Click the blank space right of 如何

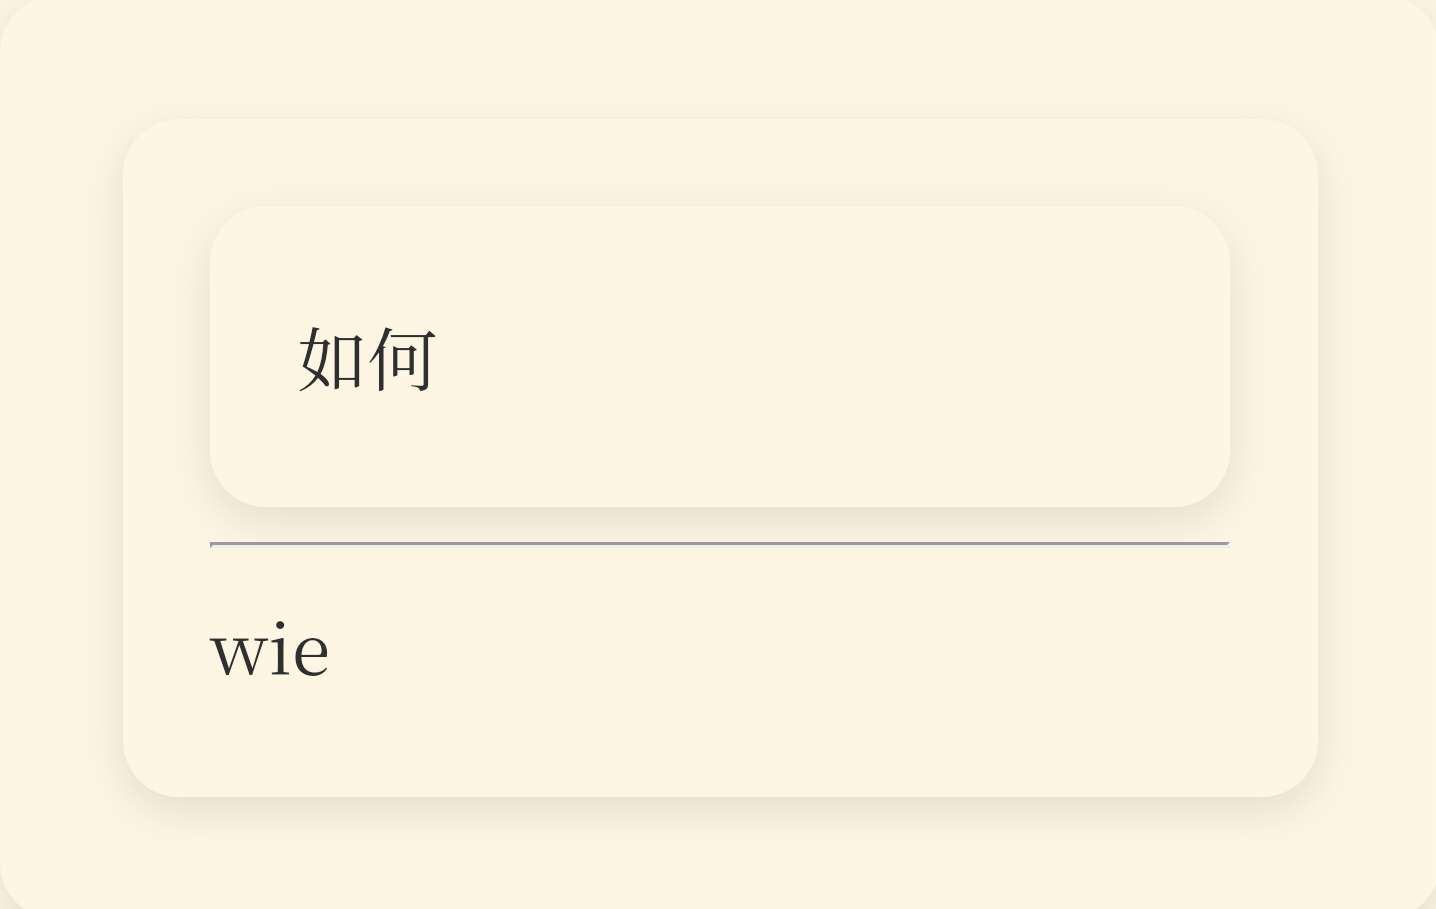[830, 358]
